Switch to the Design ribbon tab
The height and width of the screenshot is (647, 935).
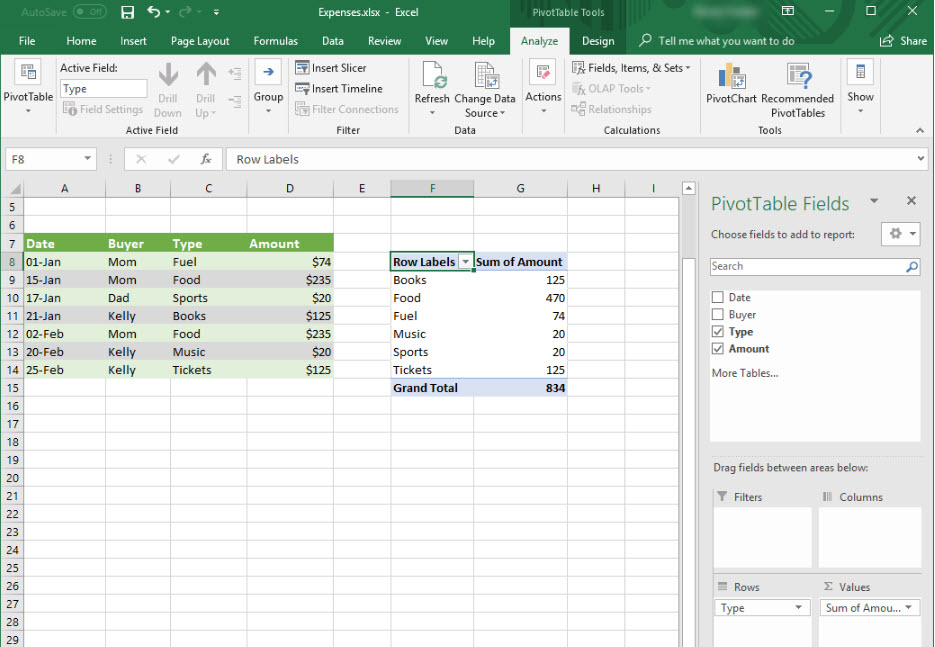(598, 41)
